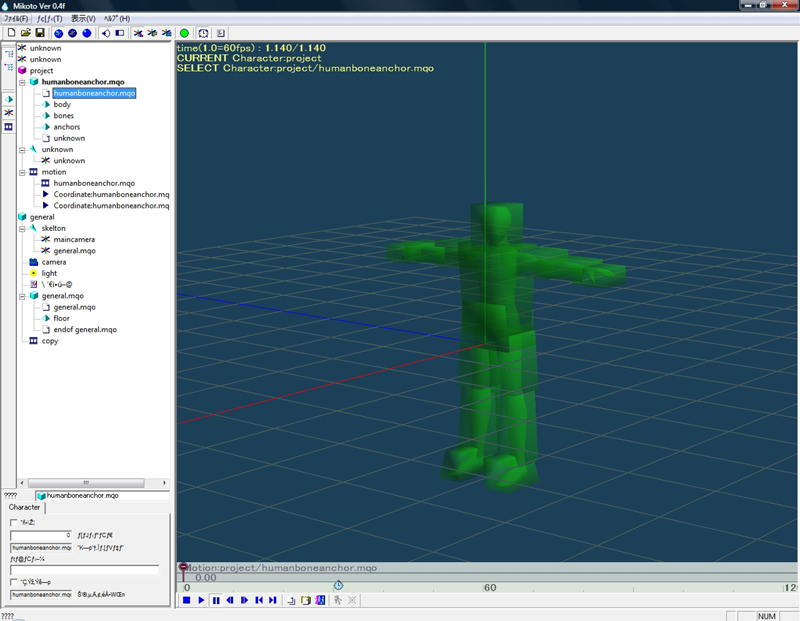Select the Character tab
This screenshot has height=621, width=800.
24,507
